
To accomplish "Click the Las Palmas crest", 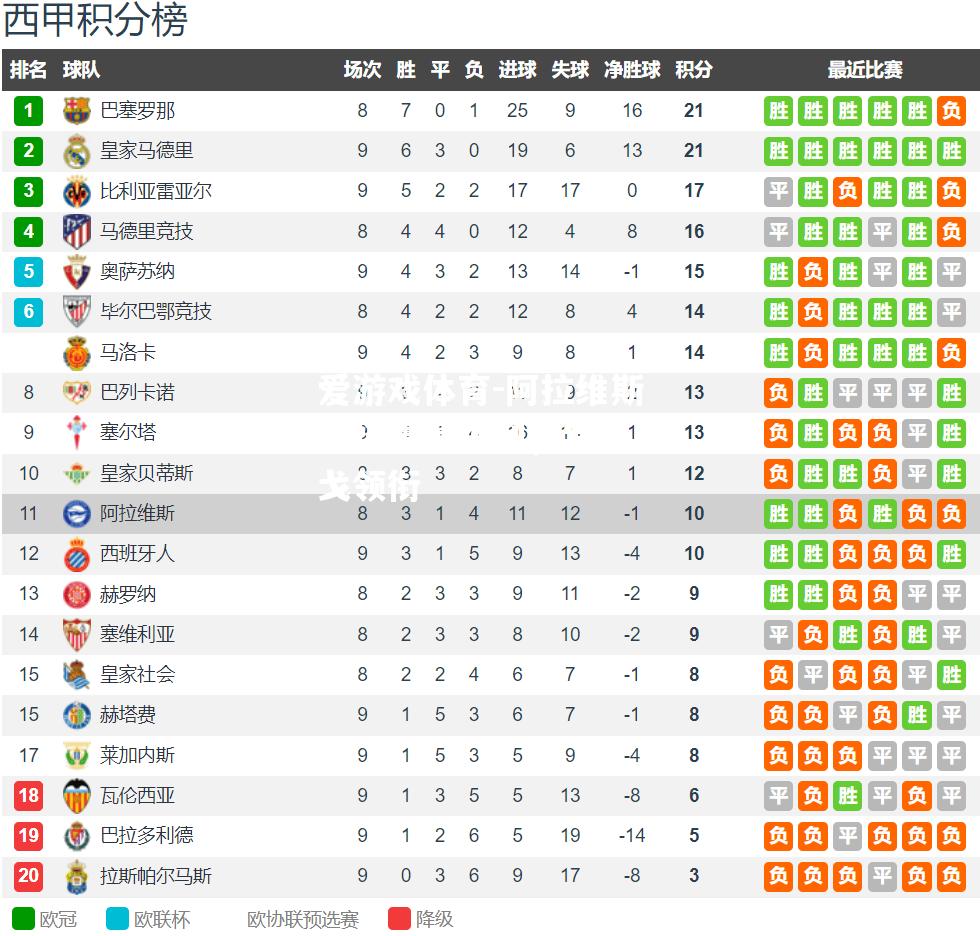I will 76,876.
